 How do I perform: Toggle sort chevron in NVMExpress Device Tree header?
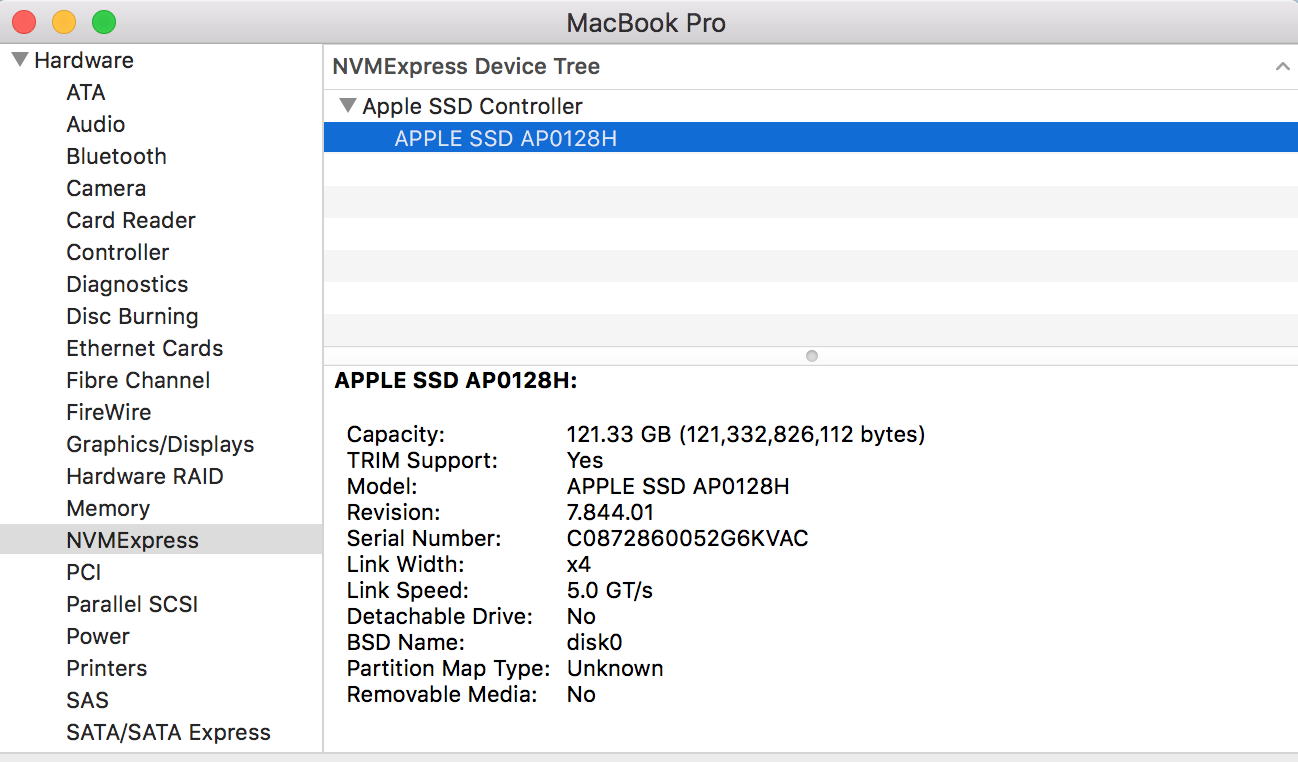click(x=1282, y=67)
